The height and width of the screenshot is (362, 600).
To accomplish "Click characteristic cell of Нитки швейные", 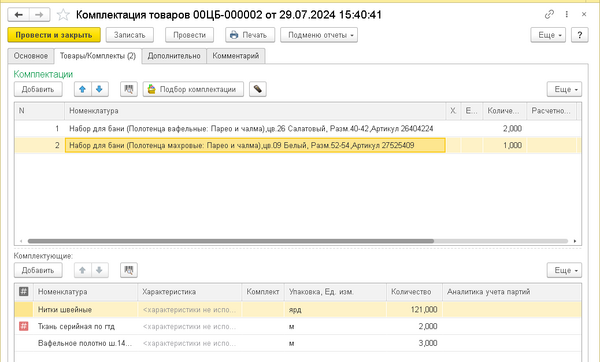I will tap(190, 310).
